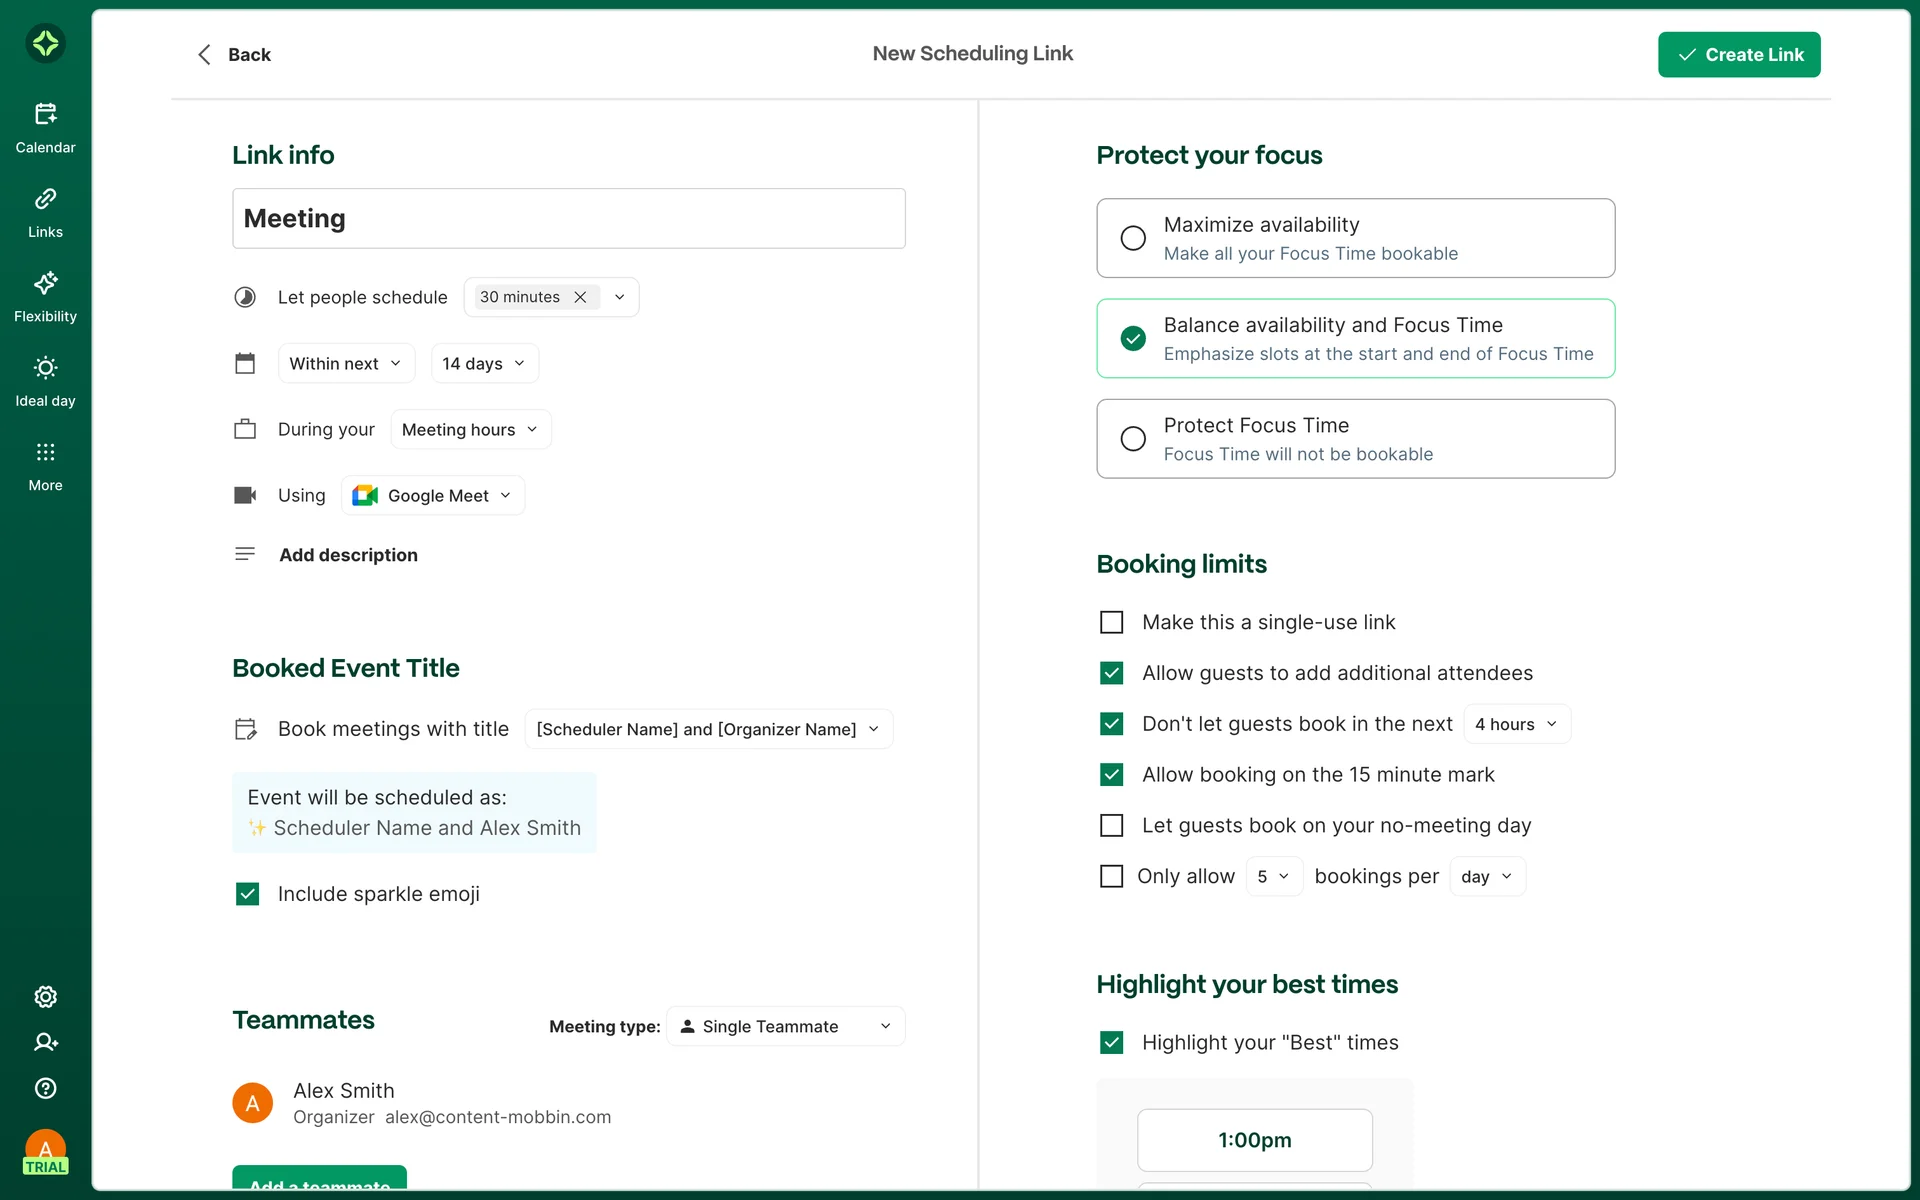The height and width of the screenshot is (1200, 1920).
Task: Check Make this a single-use link
Action: pyautogui.click(x=1111, y=622)
